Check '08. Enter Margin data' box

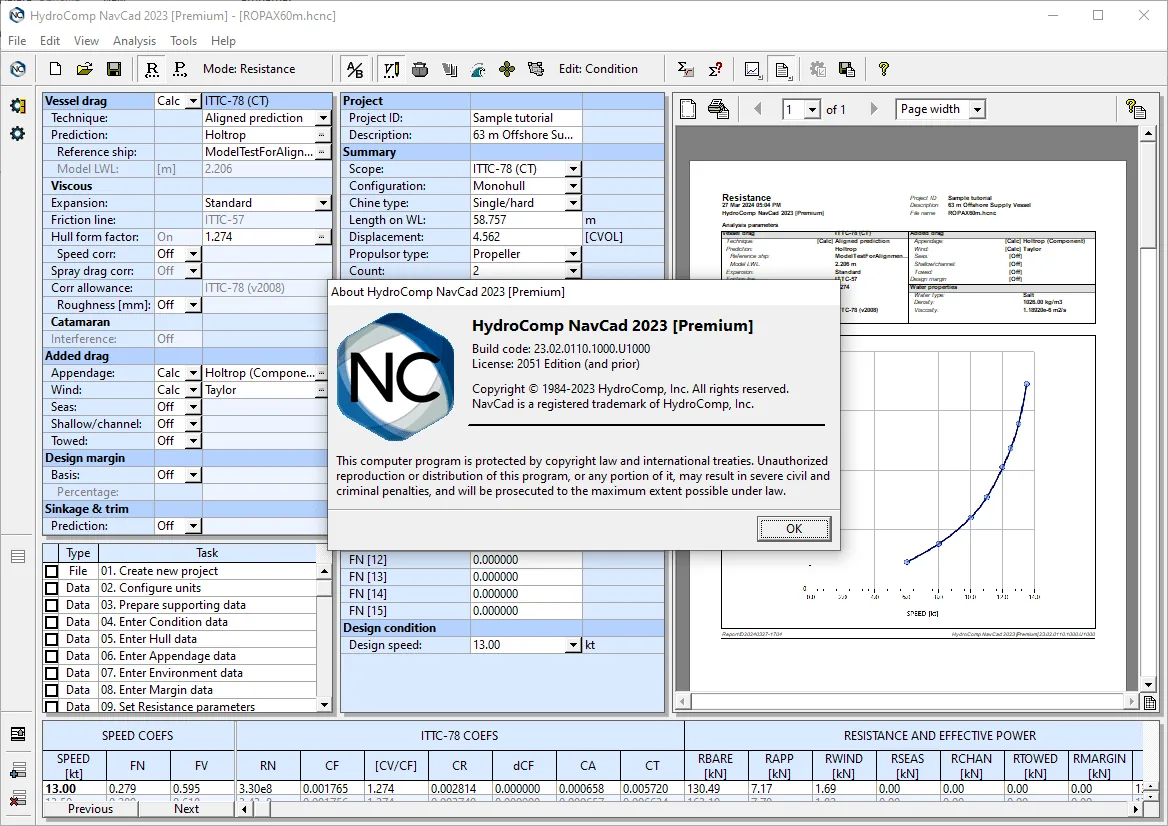tap(51, 690)
